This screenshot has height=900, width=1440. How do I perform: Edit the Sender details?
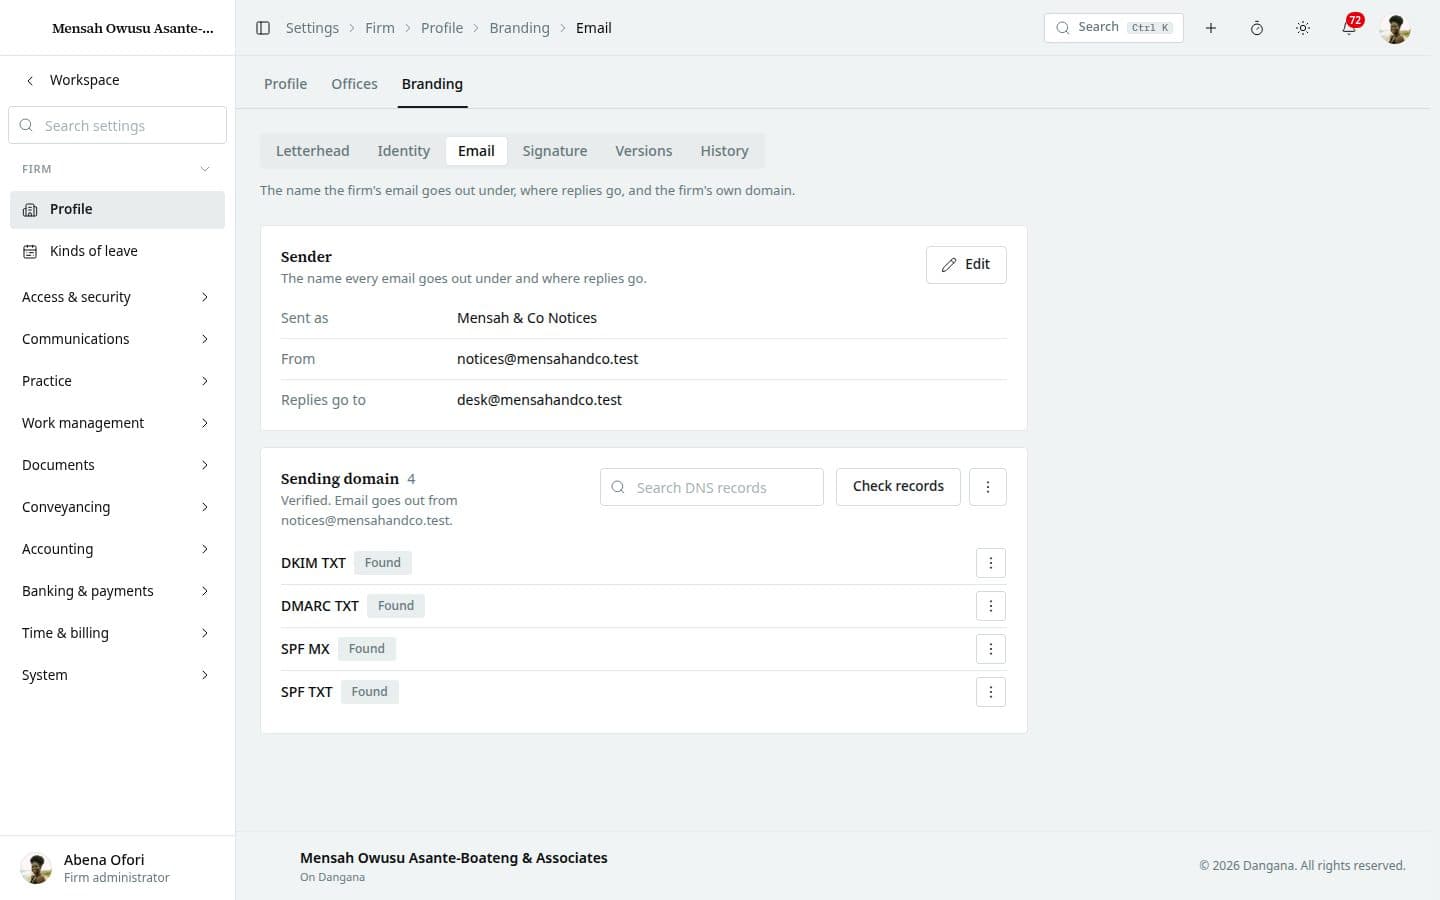(x=966, y=265)
